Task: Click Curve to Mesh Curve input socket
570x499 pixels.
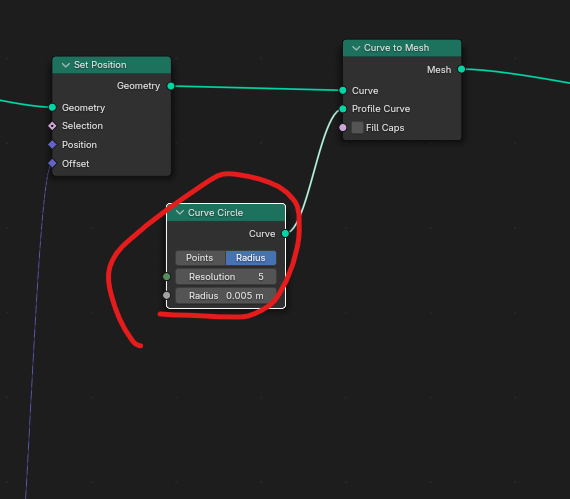Action: pyautogui.click(x=343, y=90)
